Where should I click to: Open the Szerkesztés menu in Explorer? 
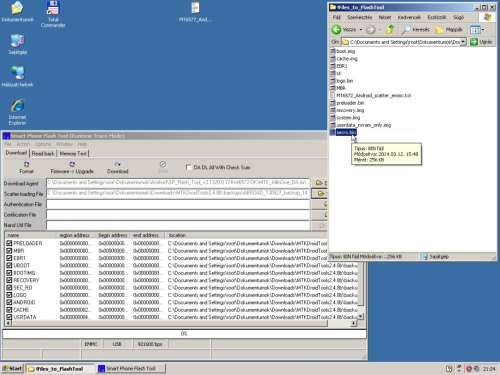click(360, 17)
